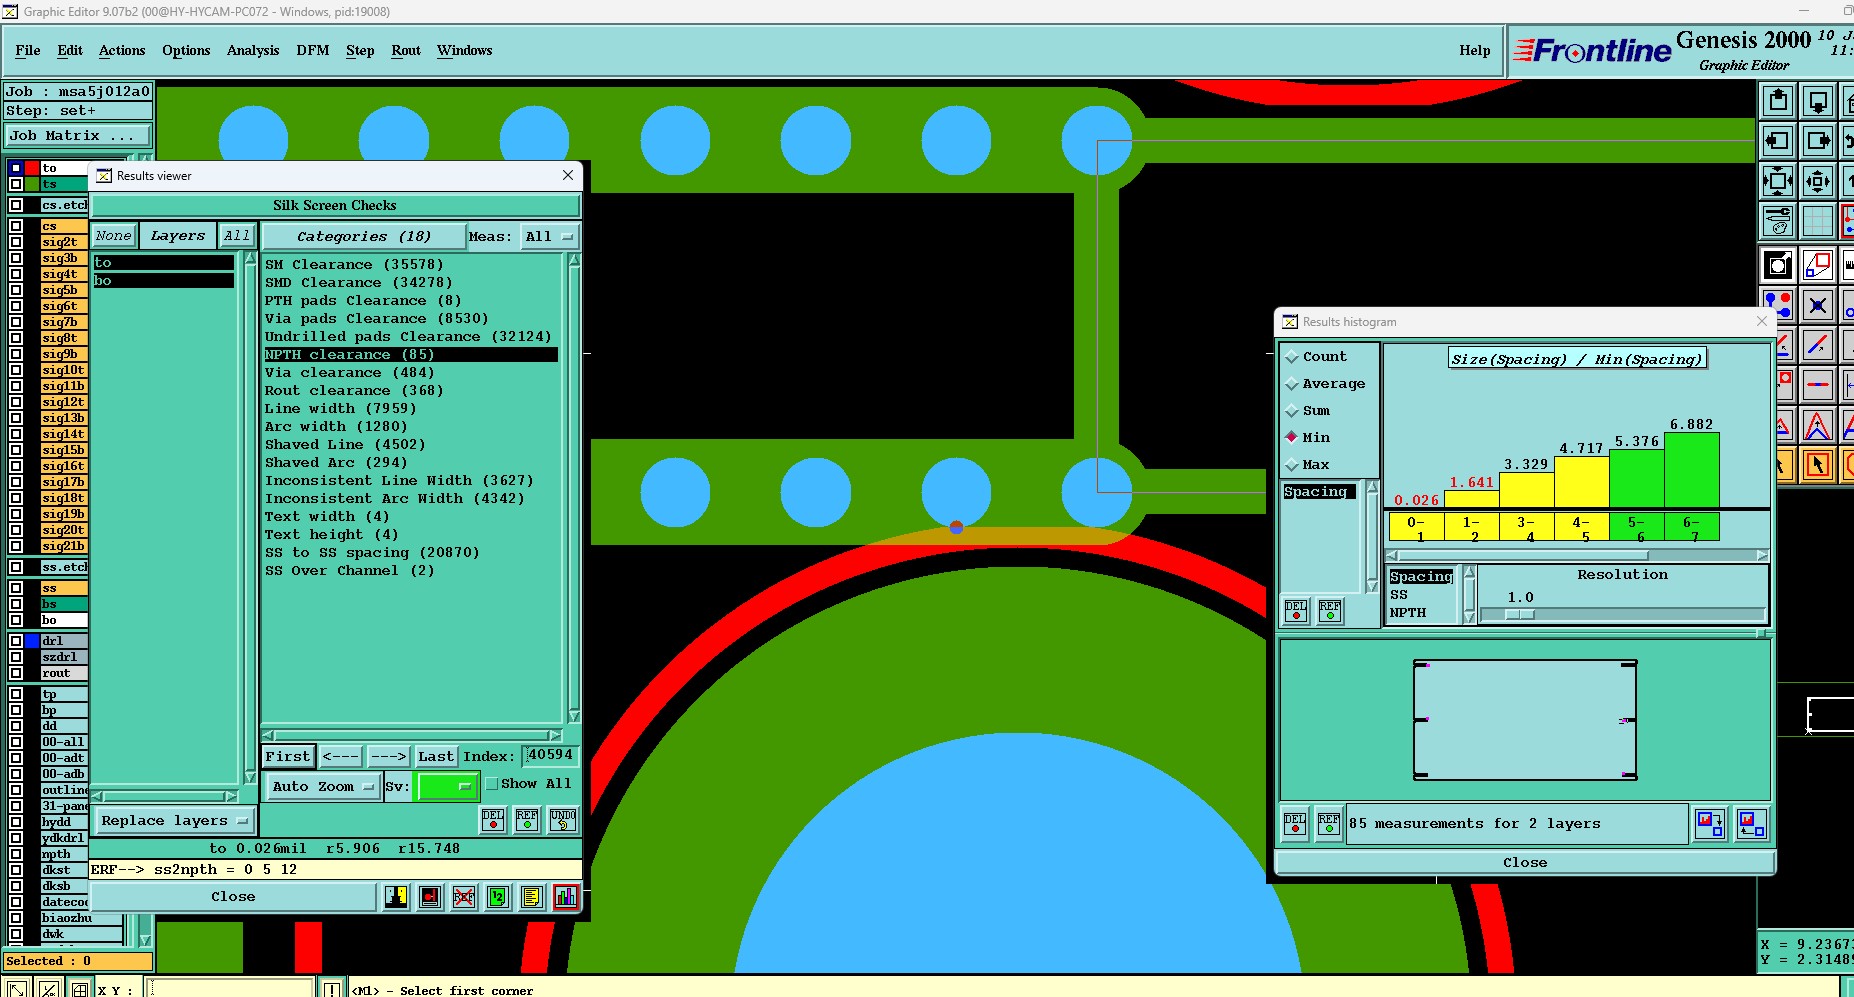The width and height of the screenshot is (1854, 997).
Task: Open the File menu
Action: [x=28, y=50]
